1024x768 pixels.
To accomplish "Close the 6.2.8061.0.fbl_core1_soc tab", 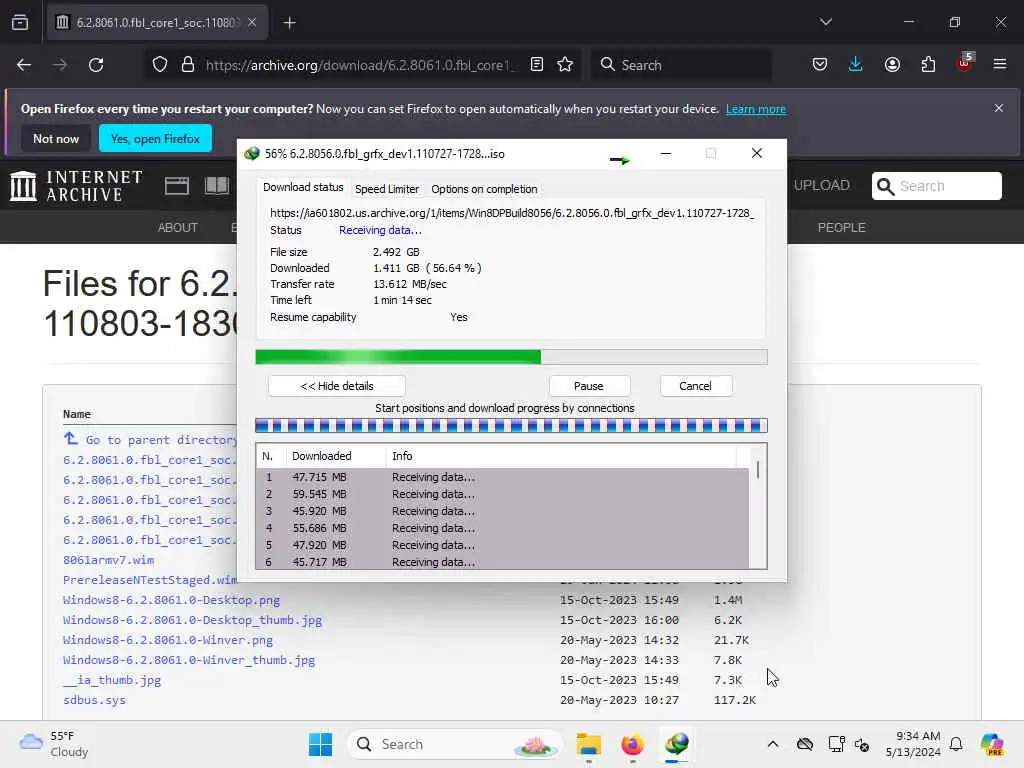I will (x=252, y=22).
